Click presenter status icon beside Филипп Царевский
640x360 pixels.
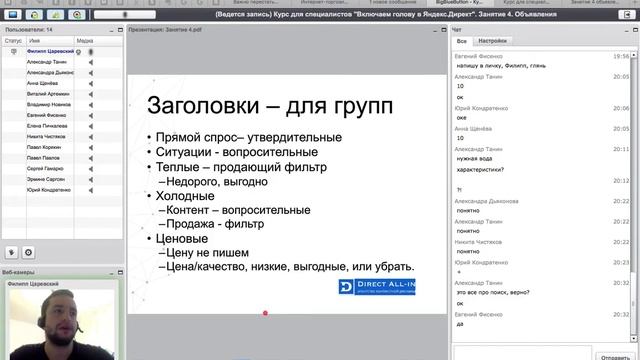click(13, 52)
